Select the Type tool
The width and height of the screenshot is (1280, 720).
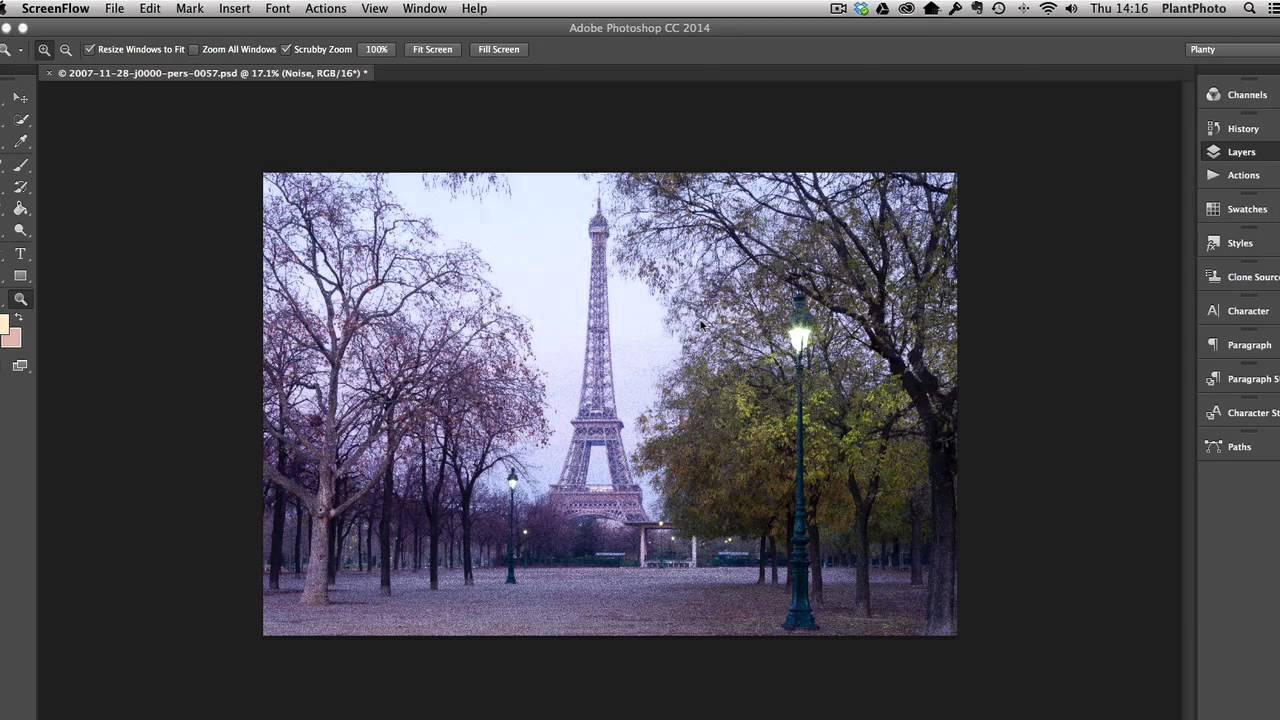20,254
